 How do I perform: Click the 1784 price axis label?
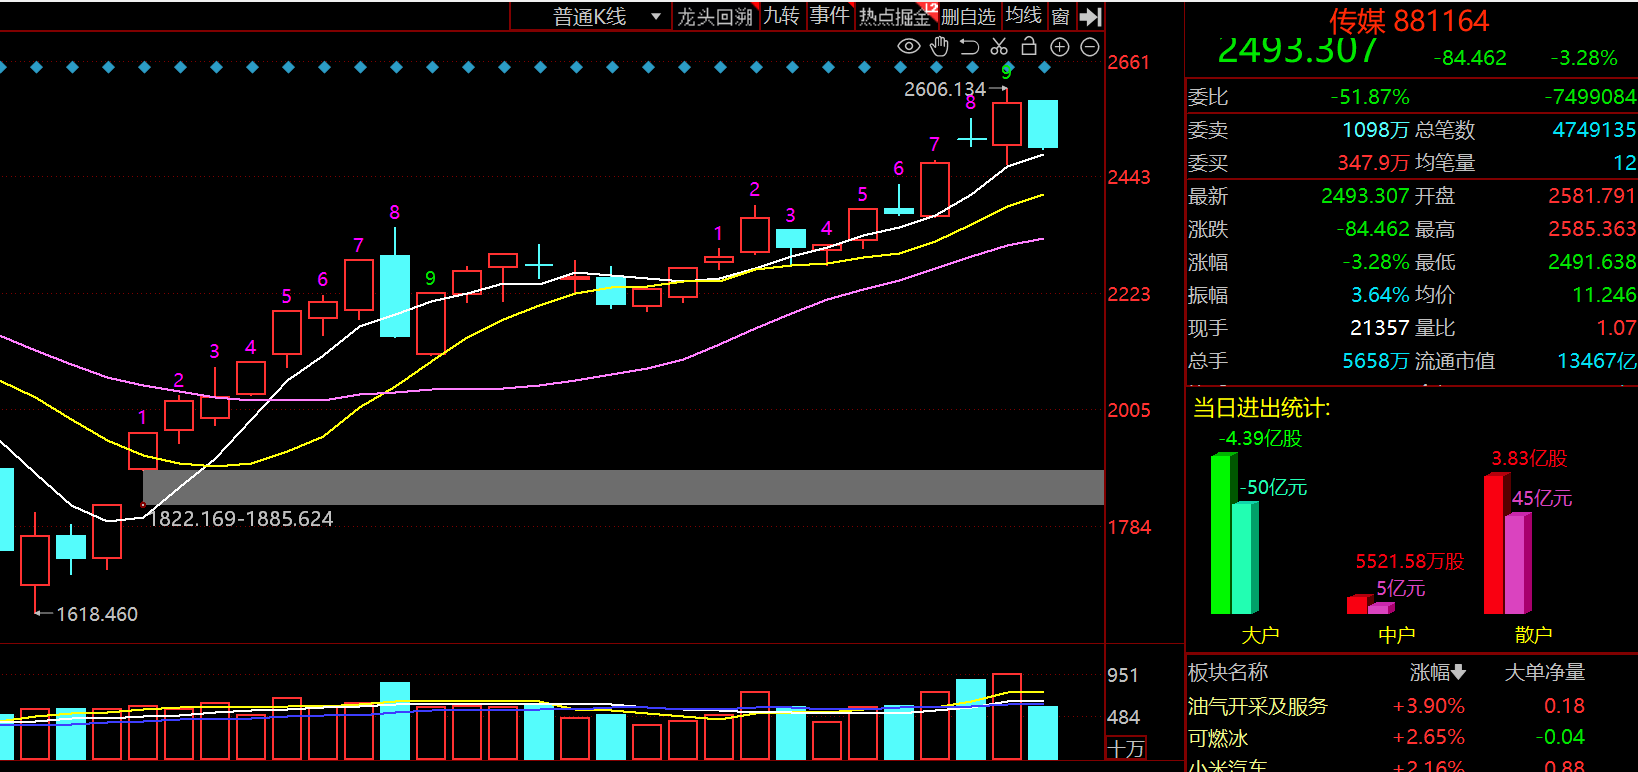1129,527
